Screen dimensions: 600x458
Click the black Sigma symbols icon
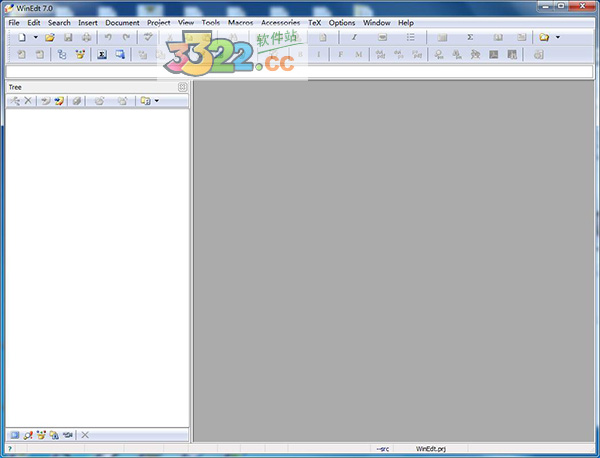(102, 55)
